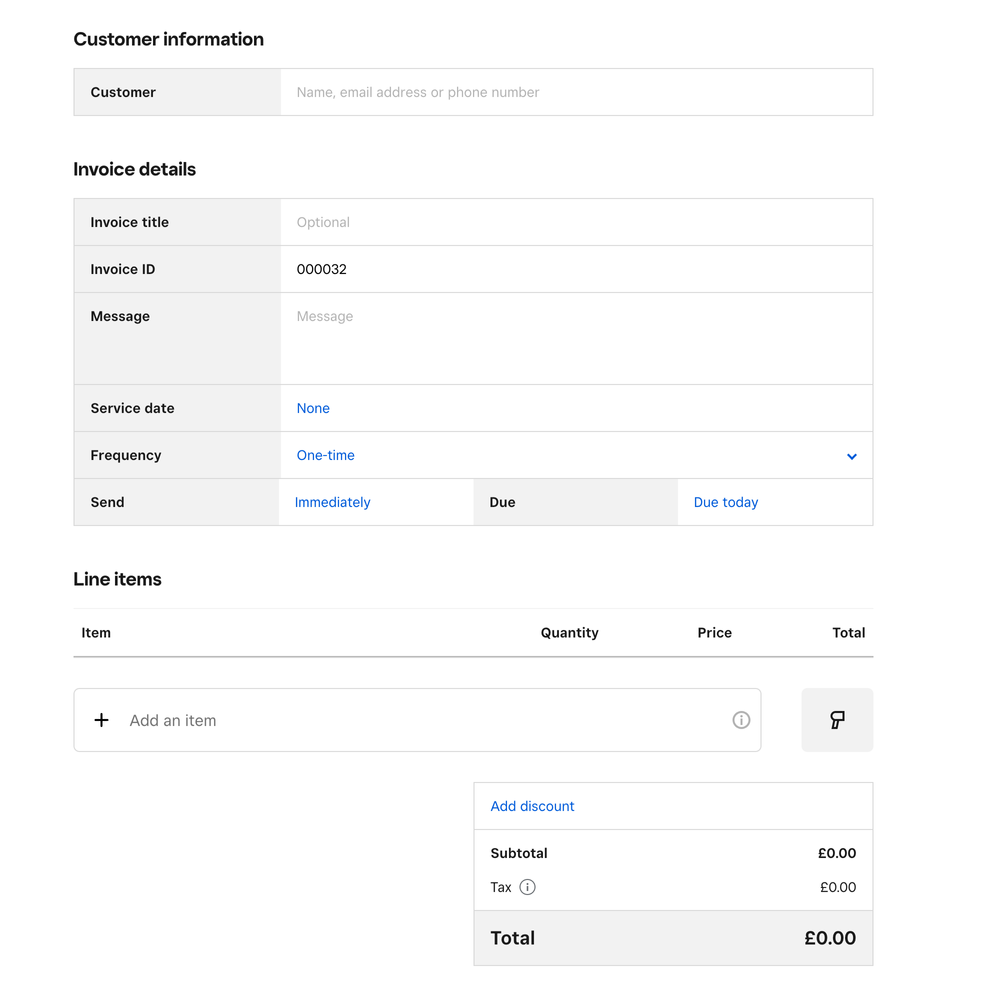Click the Item column header
Screen dimensions: 999x984
point(96,633)
